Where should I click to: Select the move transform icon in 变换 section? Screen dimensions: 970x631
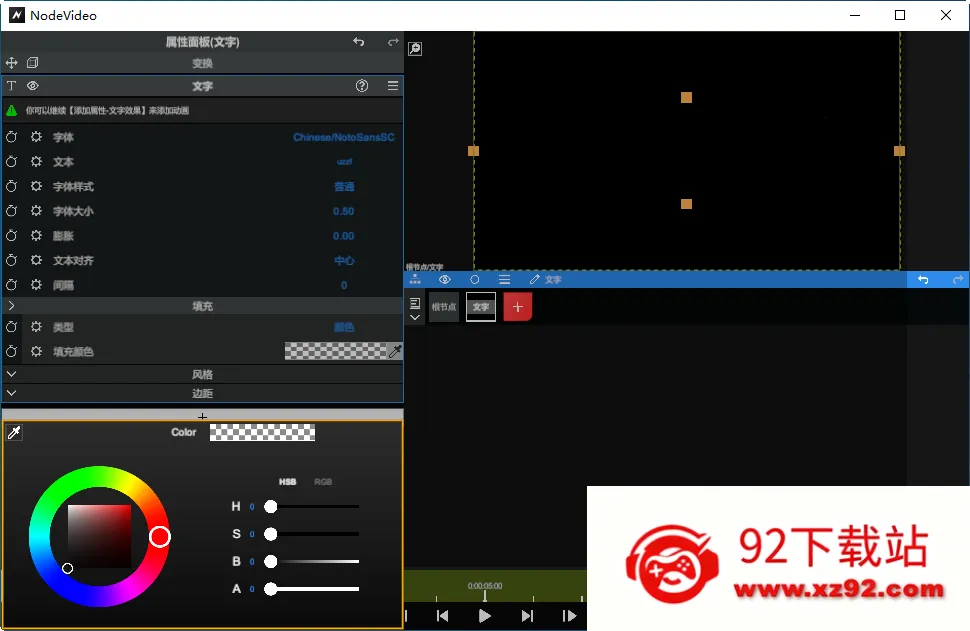(x=12, y=62)
